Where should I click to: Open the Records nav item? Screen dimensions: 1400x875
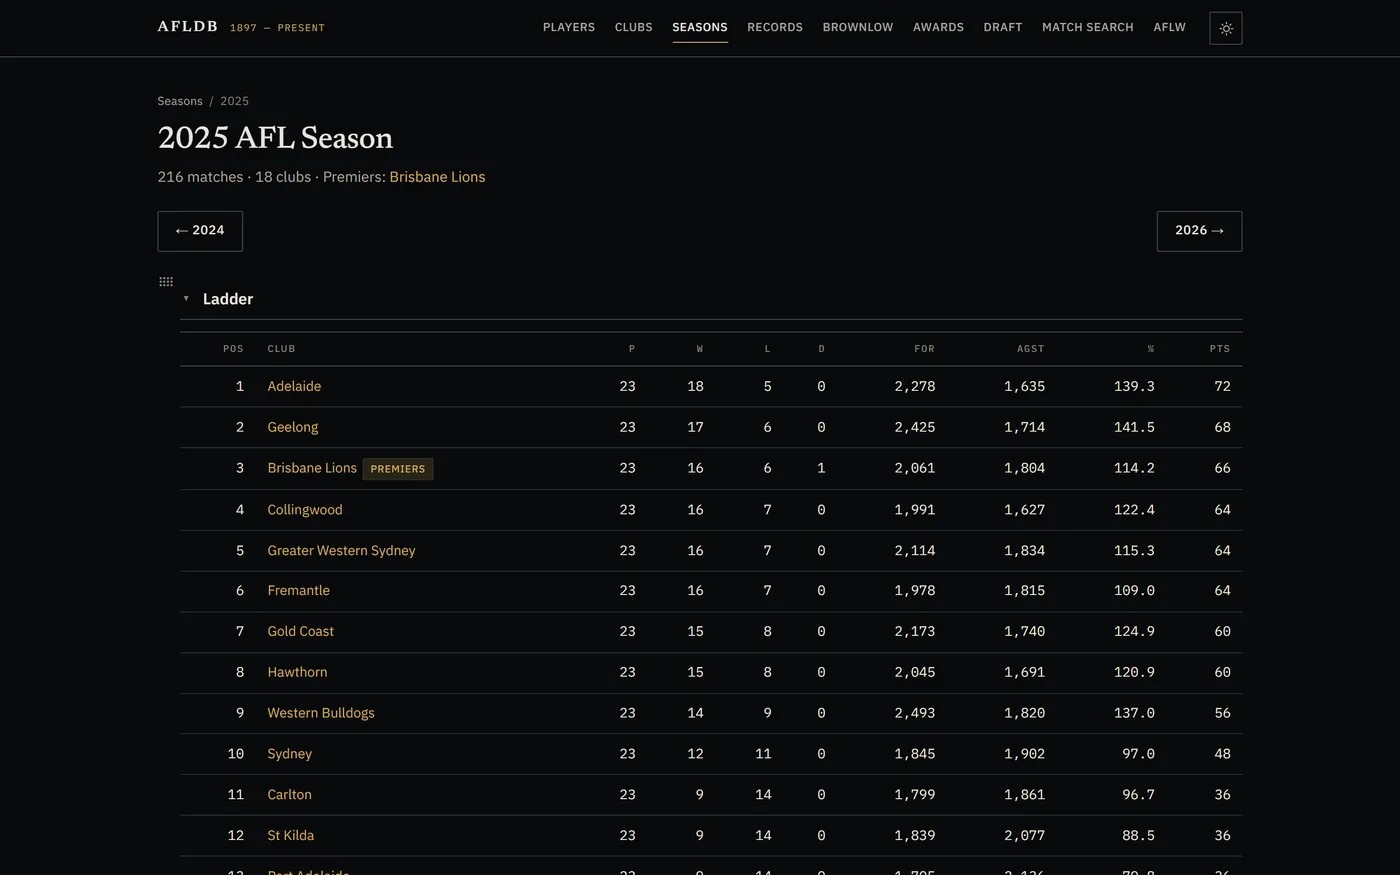point(775,27)
